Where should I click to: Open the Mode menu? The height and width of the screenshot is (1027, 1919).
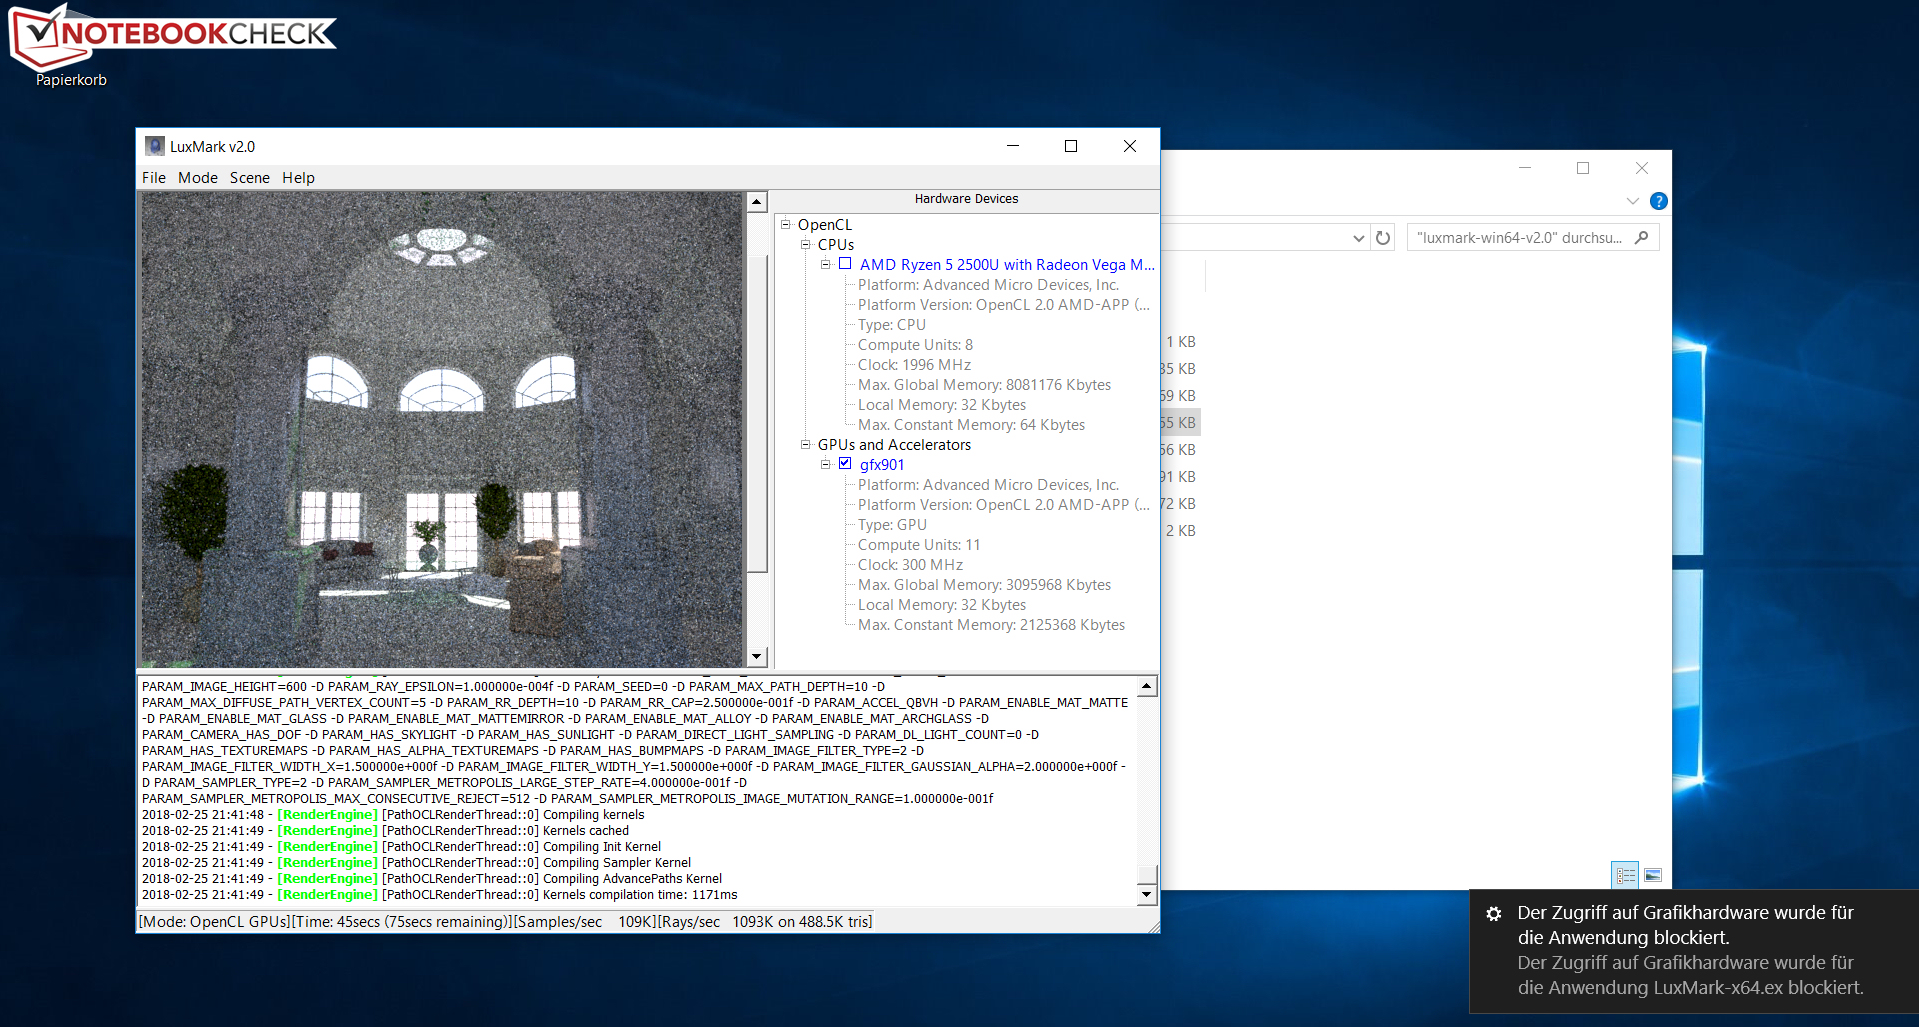198,177
